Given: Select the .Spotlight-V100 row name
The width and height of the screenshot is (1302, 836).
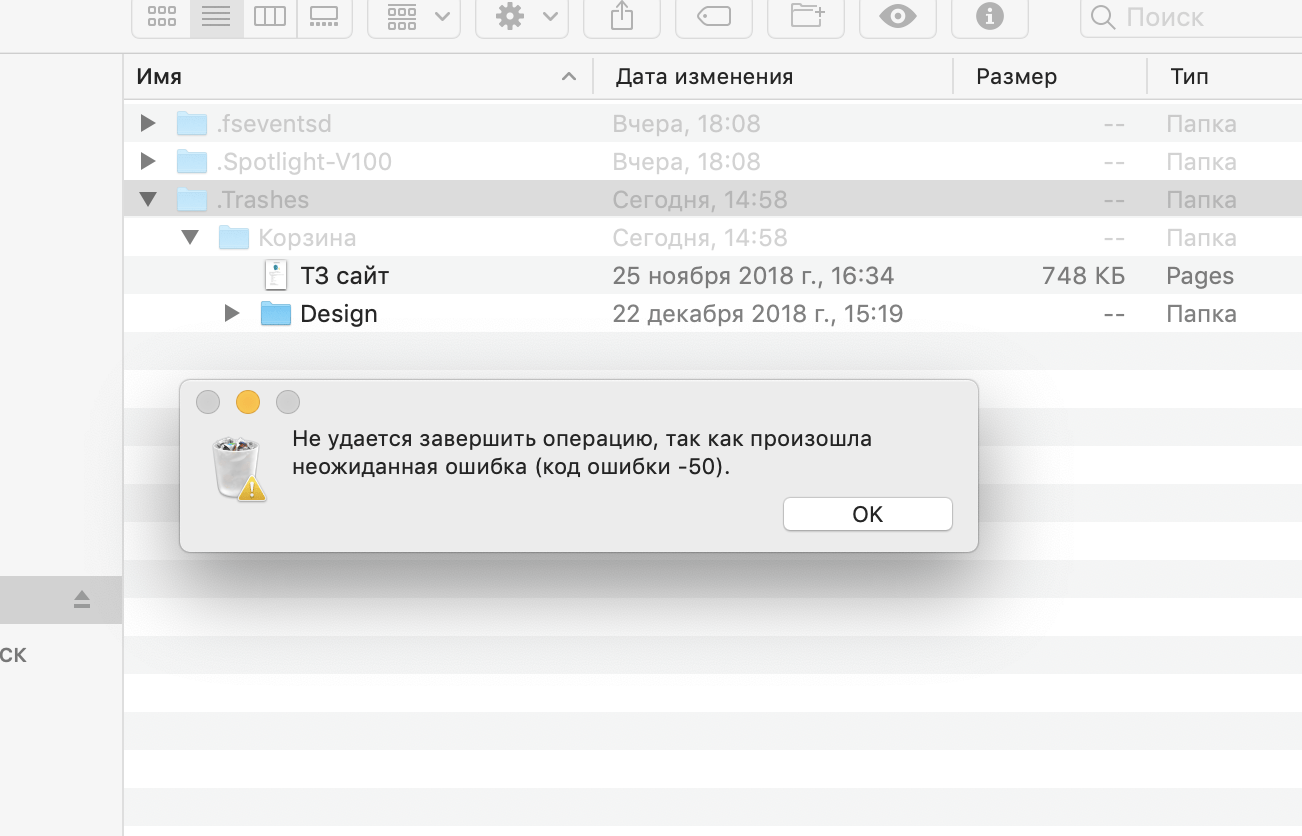Looking at the screenshot, I should [304, 162].
